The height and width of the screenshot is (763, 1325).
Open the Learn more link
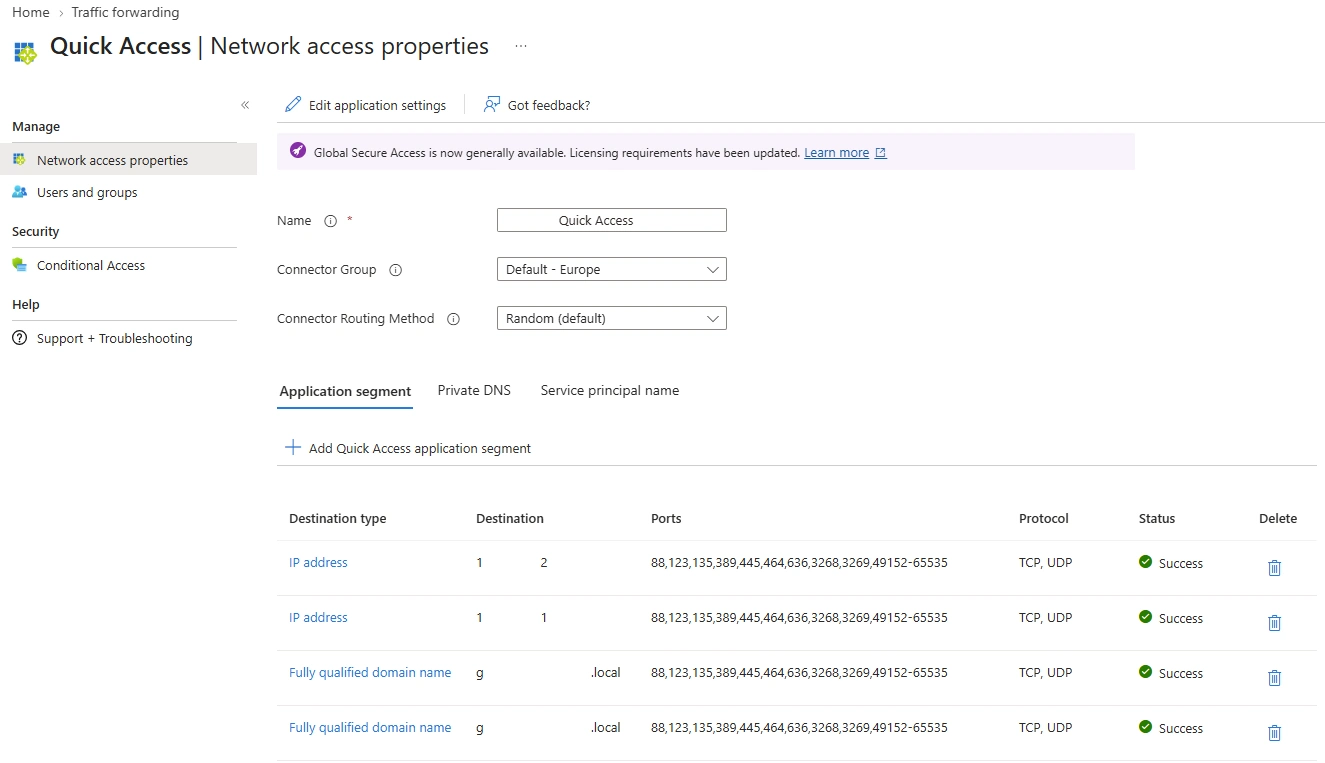pos(836,153)
